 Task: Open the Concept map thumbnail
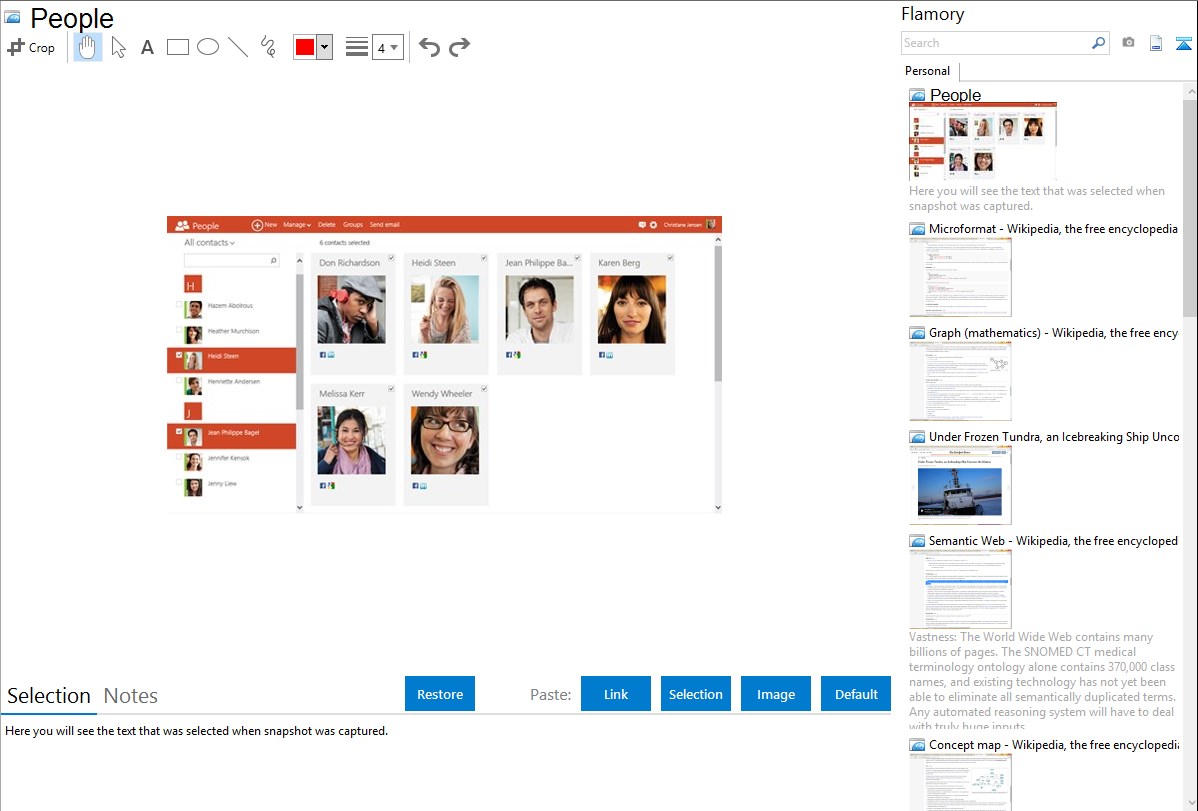click(x=960, y=782)
